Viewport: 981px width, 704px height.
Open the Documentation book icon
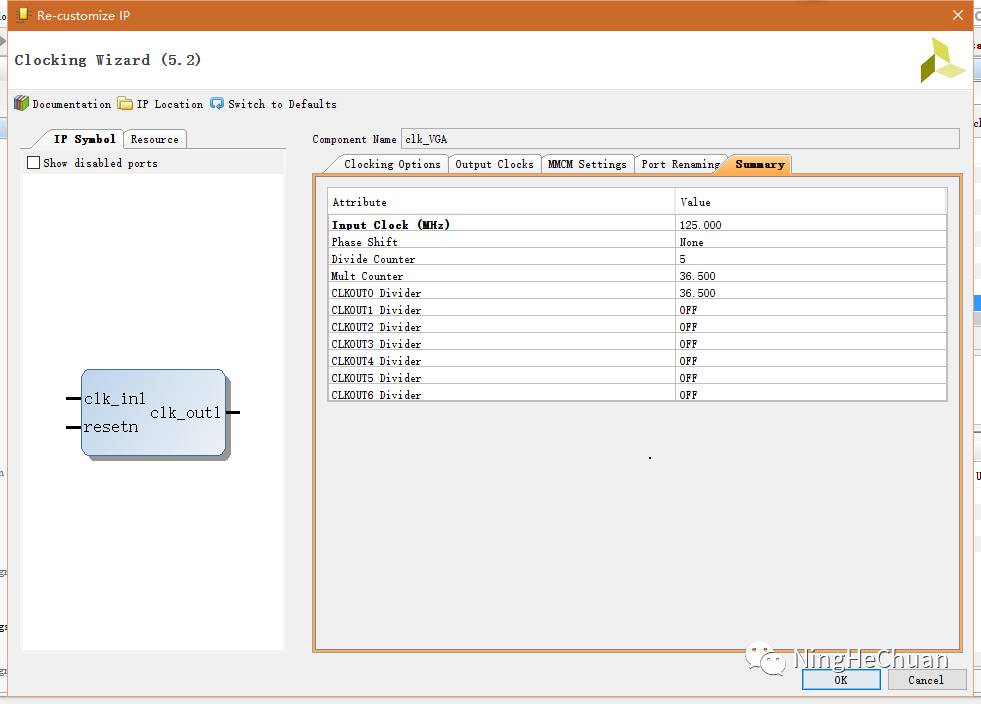tap(21, 104)
